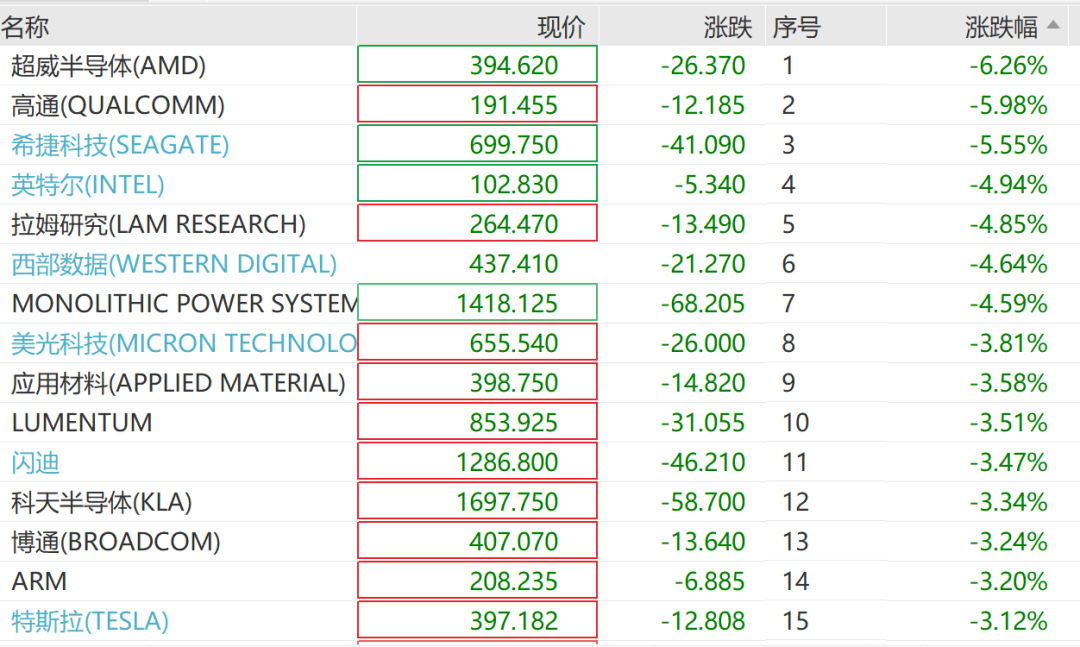The width and height of the screenshot is (1080, 647).
Task: Click Micron change value -26.000
Action: click(x=703, y=343)
